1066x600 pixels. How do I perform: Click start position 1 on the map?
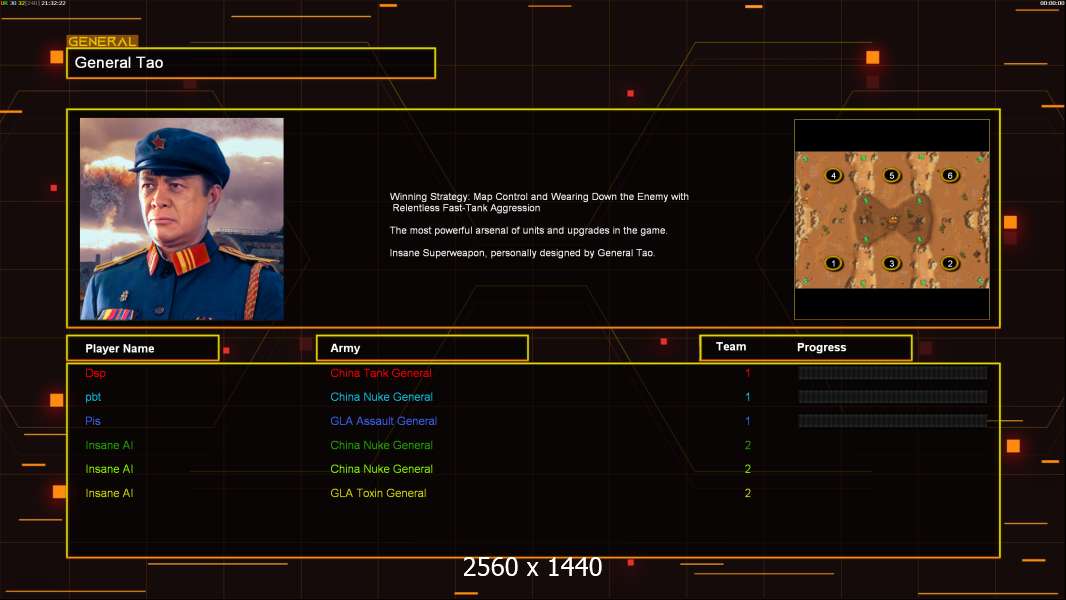[x=833, y=263]
